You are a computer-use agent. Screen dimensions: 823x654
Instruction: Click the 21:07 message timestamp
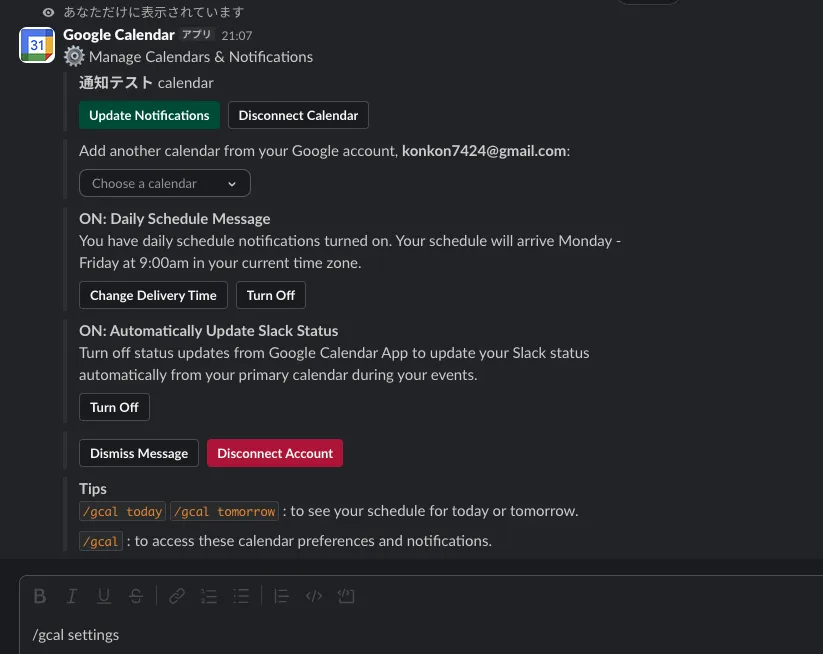coord(237,36)
